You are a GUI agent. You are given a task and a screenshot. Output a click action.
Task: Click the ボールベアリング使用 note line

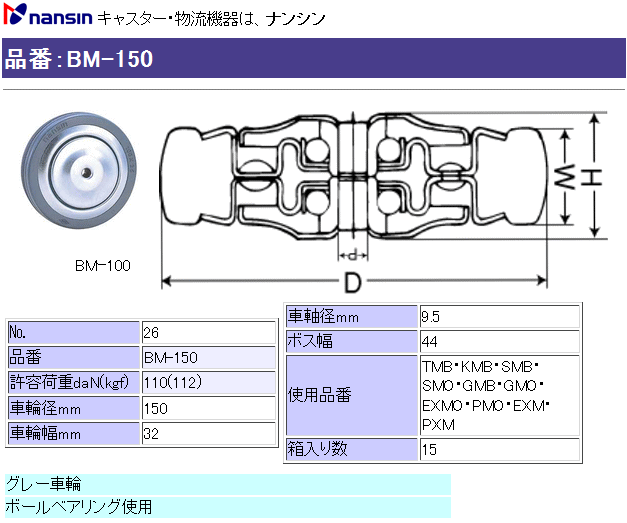click(228, 507)
